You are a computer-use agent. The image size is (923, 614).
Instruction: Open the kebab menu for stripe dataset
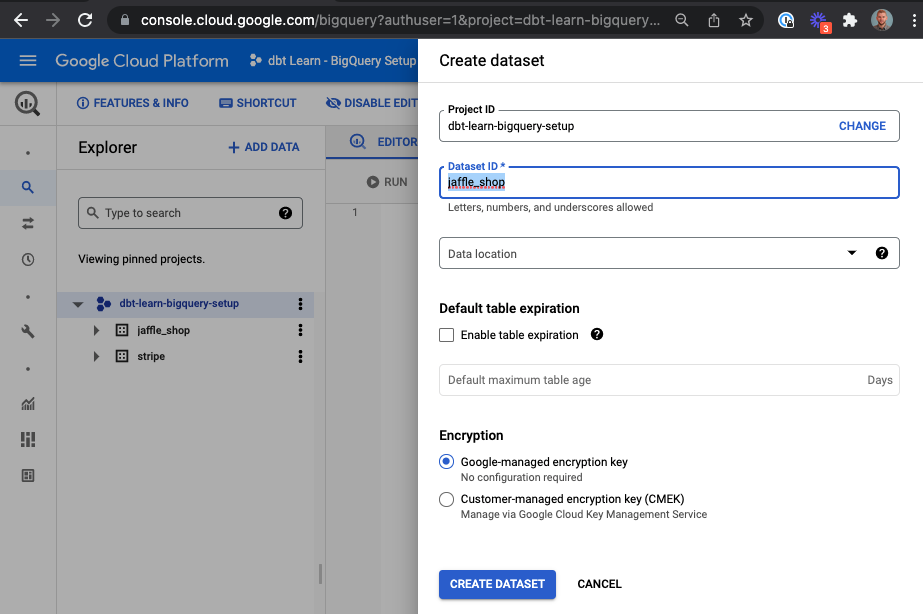300,355
